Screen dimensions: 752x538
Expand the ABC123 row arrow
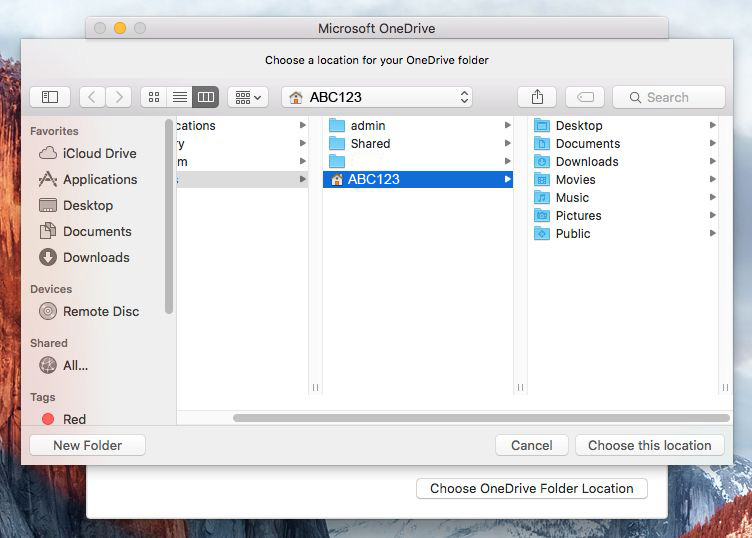(x=507, y=179)
